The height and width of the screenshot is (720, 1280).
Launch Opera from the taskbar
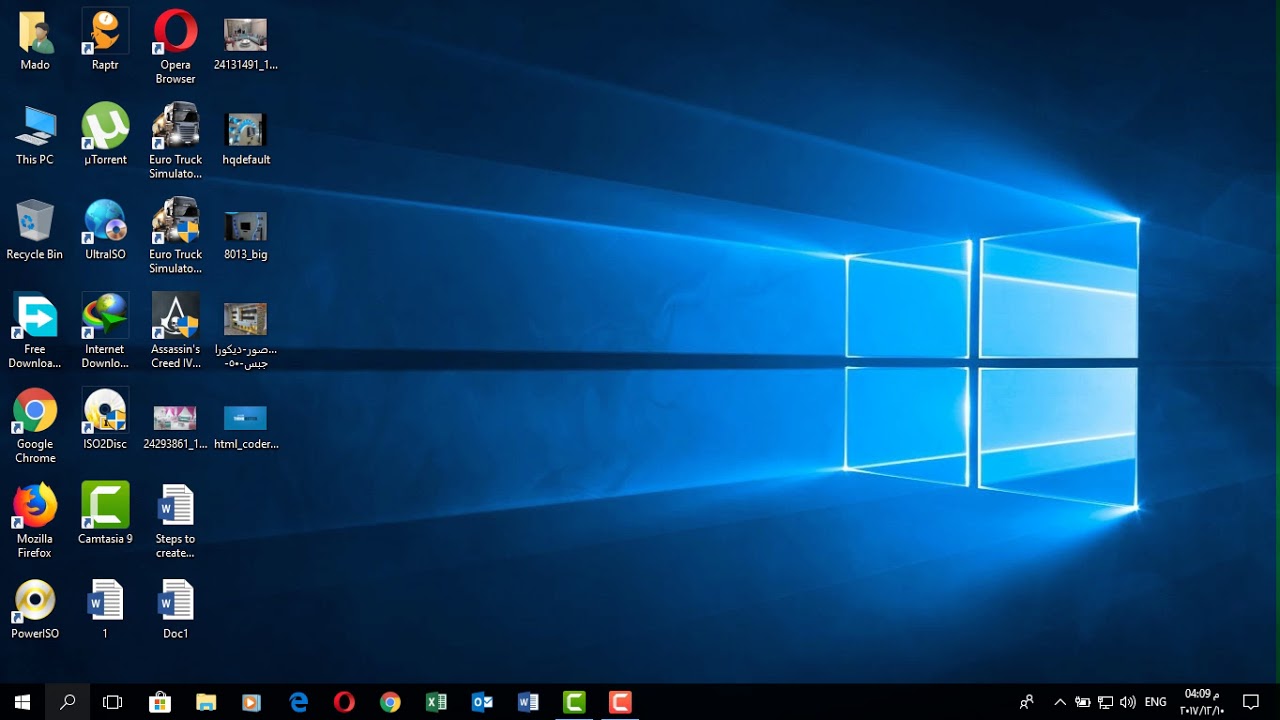coord(344,702)
